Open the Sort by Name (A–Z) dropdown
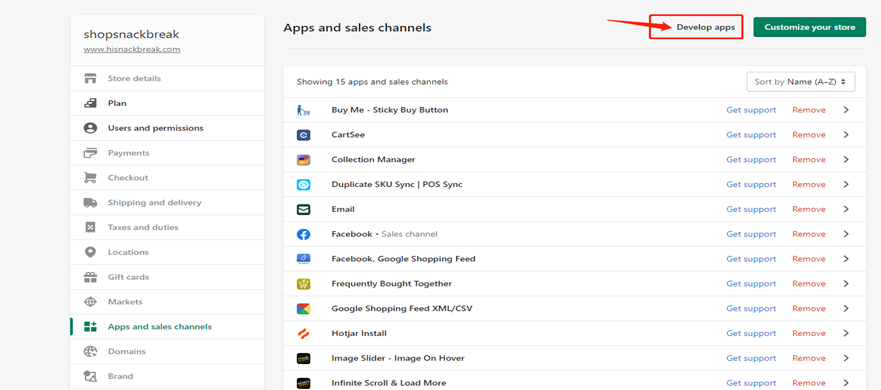The image size is (881, 390). pos(801,81)
